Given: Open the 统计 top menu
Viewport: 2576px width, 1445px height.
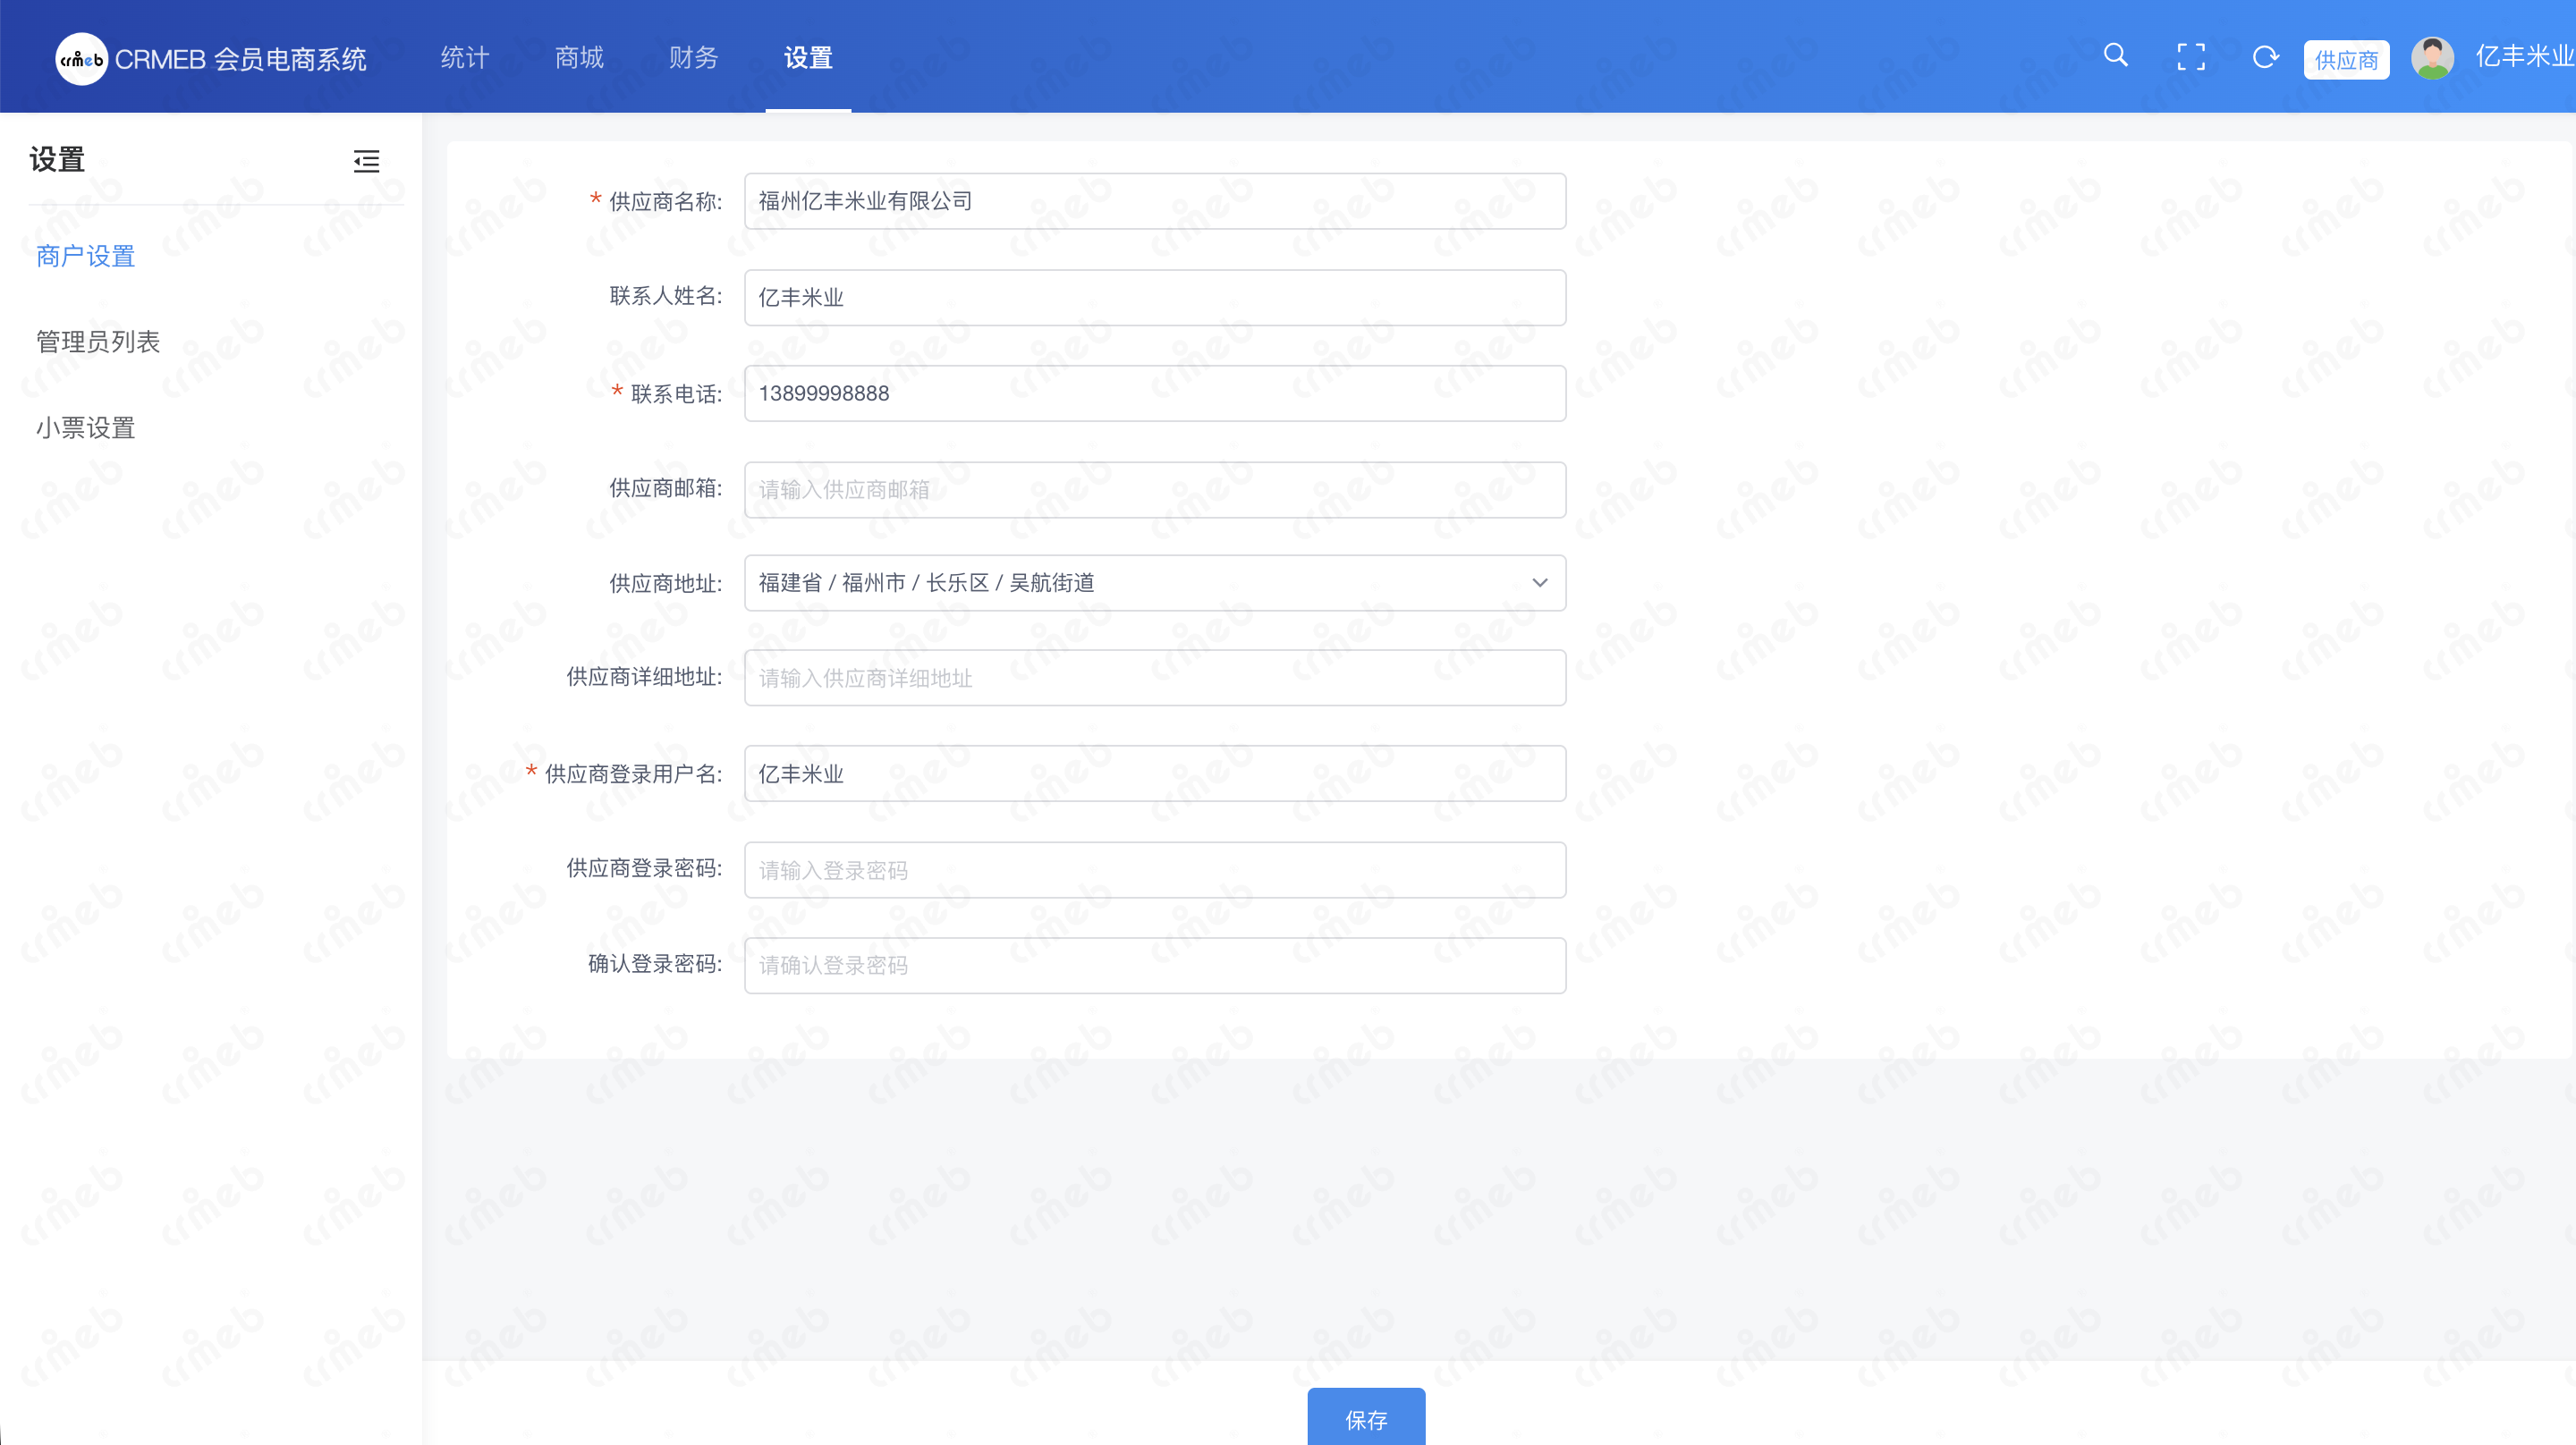Looking at the screenshot, I should (465, 58).
